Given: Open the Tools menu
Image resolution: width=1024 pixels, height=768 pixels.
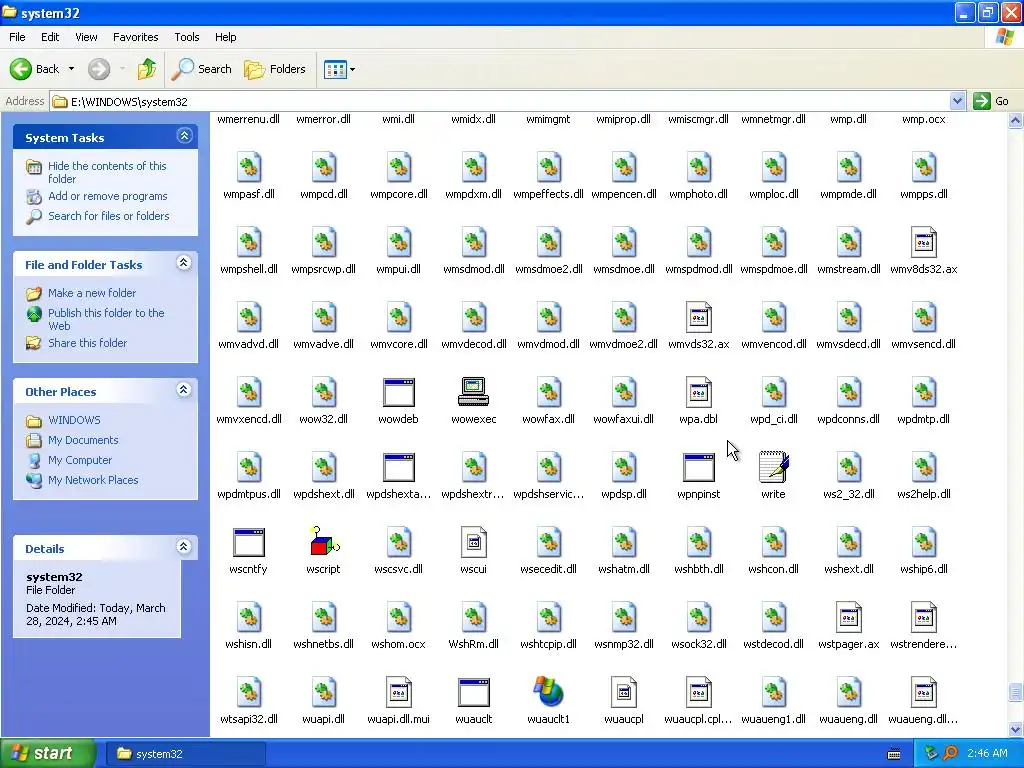Looking at the screenshot, I should [187, 37].
